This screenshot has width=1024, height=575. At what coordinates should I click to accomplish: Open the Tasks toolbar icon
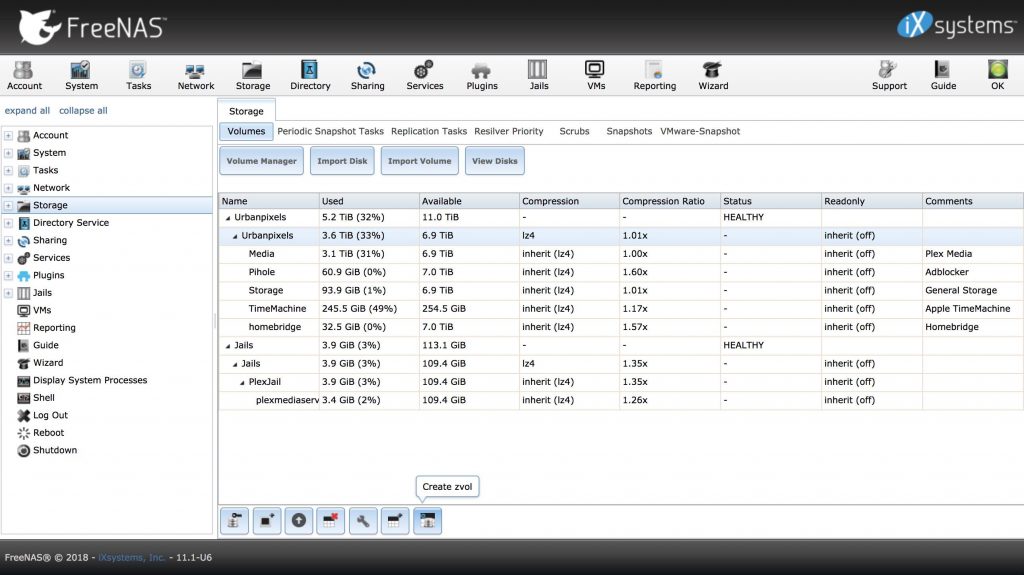pyautogui.click(x=138, y=75)
